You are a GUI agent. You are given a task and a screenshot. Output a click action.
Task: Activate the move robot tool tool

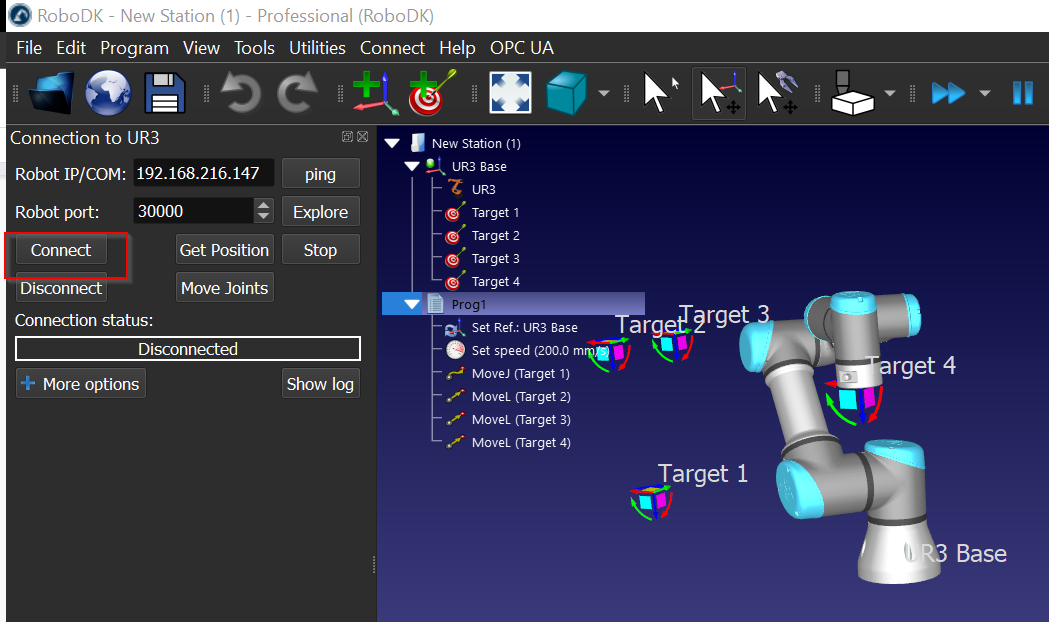(x=777, y=93)
